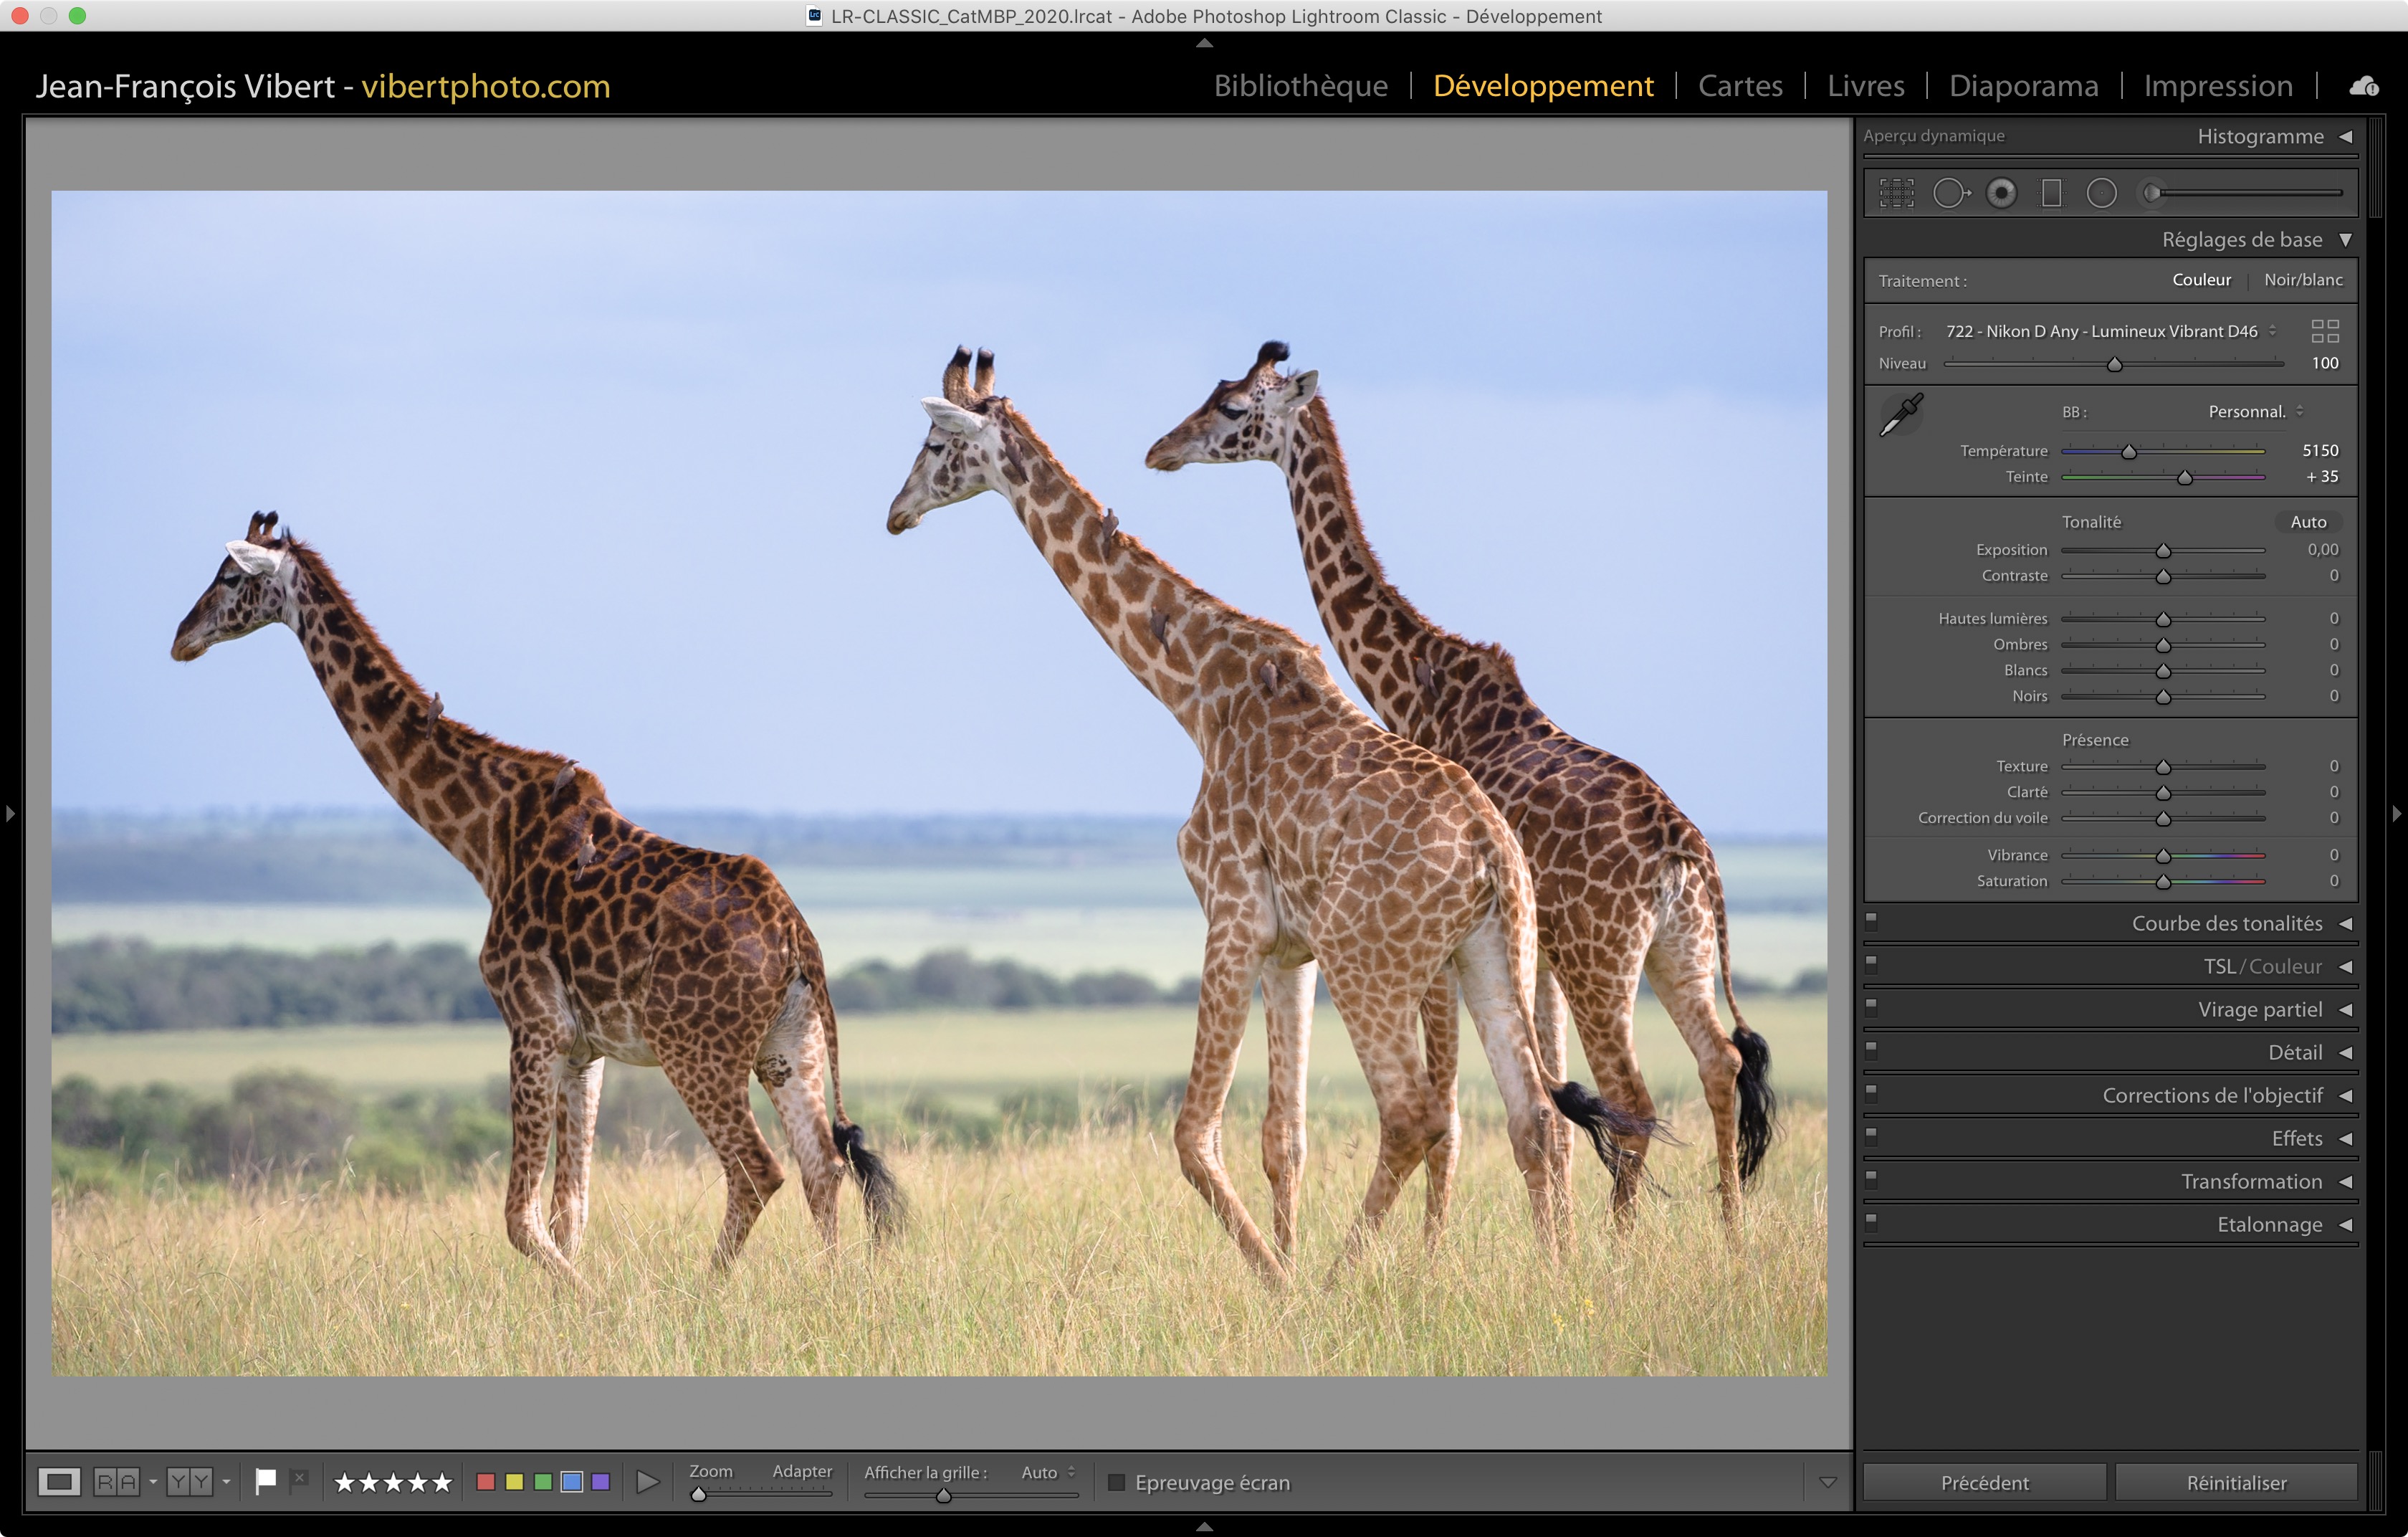Pick the Adjustment Brush tool
Viewport: 2408px width, 1537px height.
(x=2152, y=193)
